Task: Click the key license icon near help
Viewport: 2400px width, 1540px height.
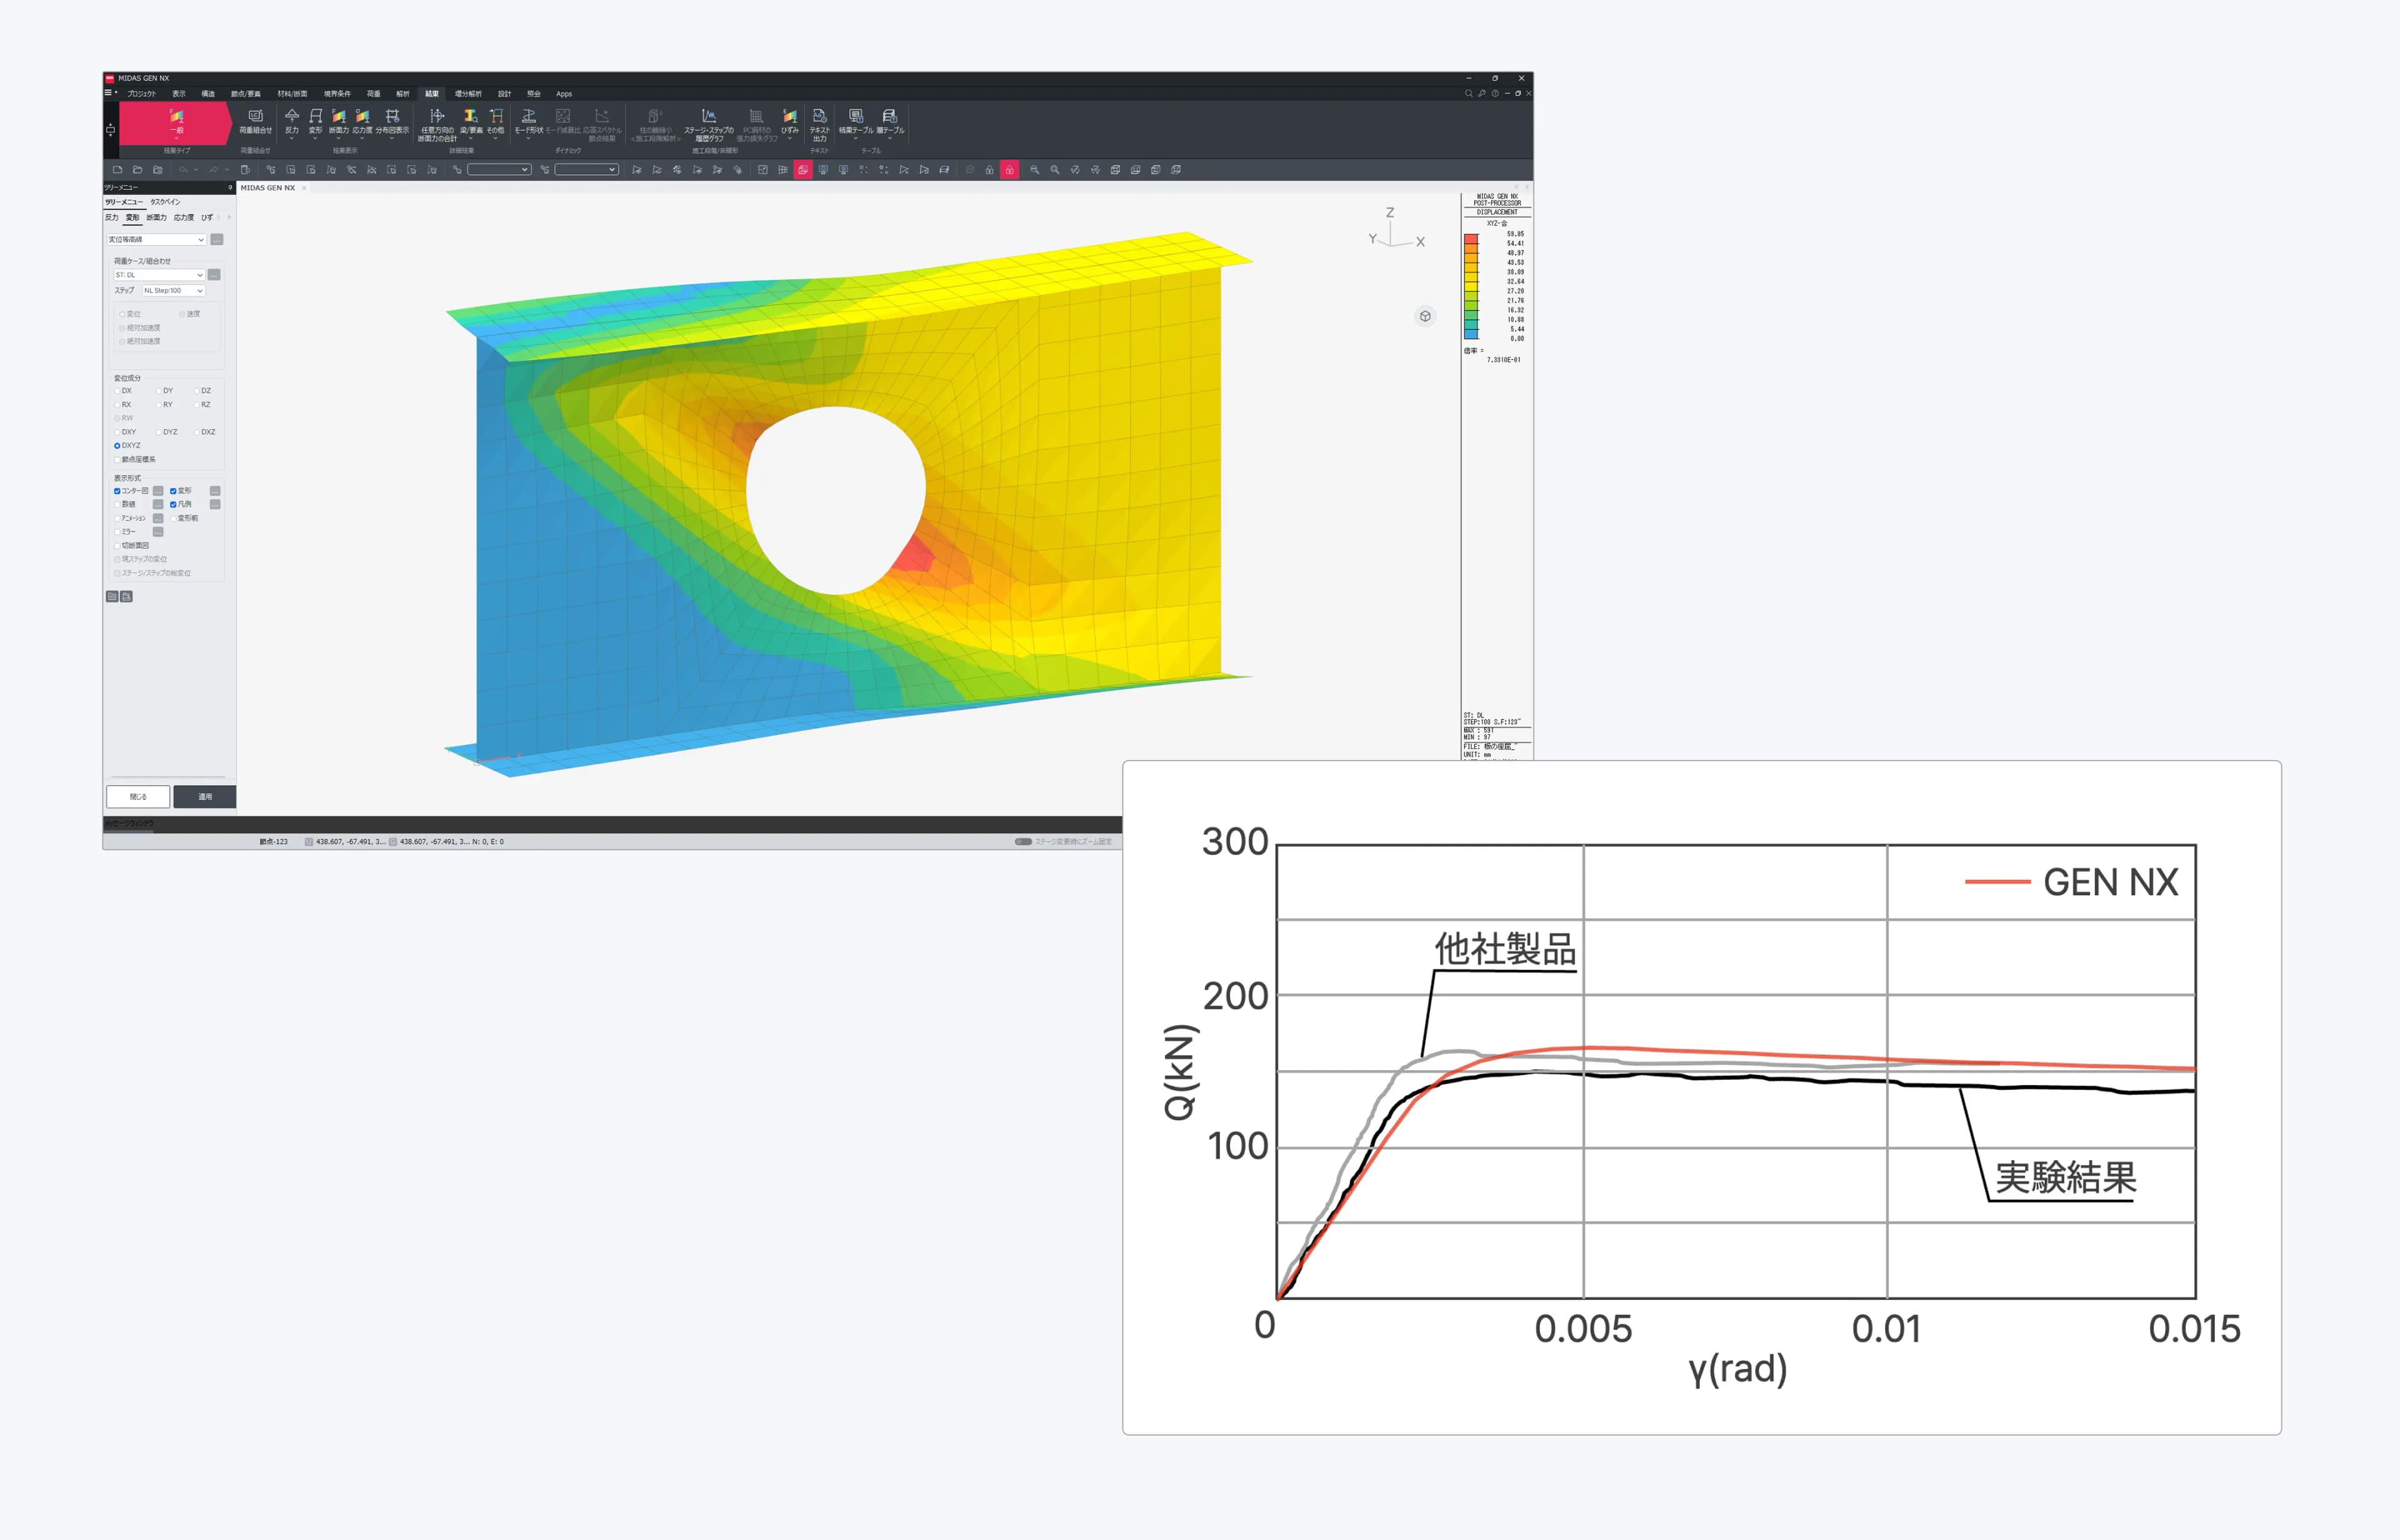Action: tap(1482, 93)
